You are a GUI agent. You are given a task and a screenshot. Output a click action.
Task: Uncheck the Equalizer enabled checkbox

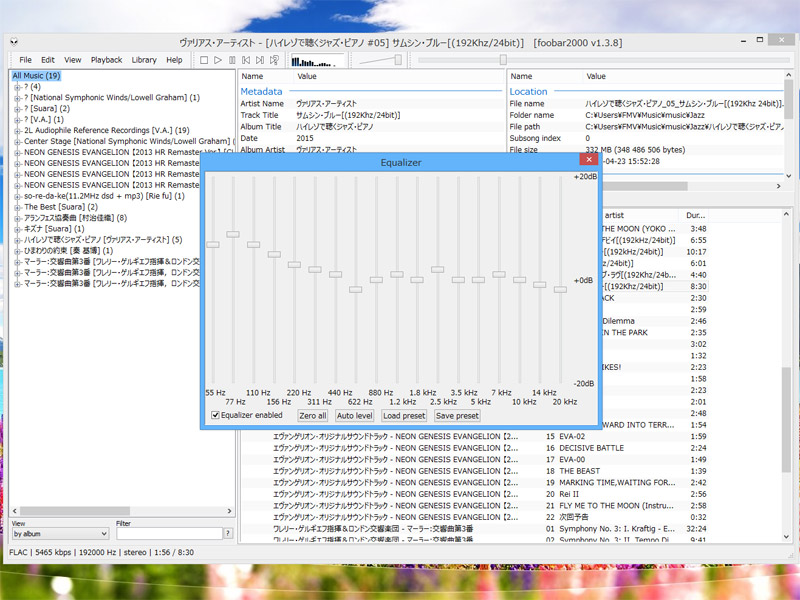[x=215, y=415]
